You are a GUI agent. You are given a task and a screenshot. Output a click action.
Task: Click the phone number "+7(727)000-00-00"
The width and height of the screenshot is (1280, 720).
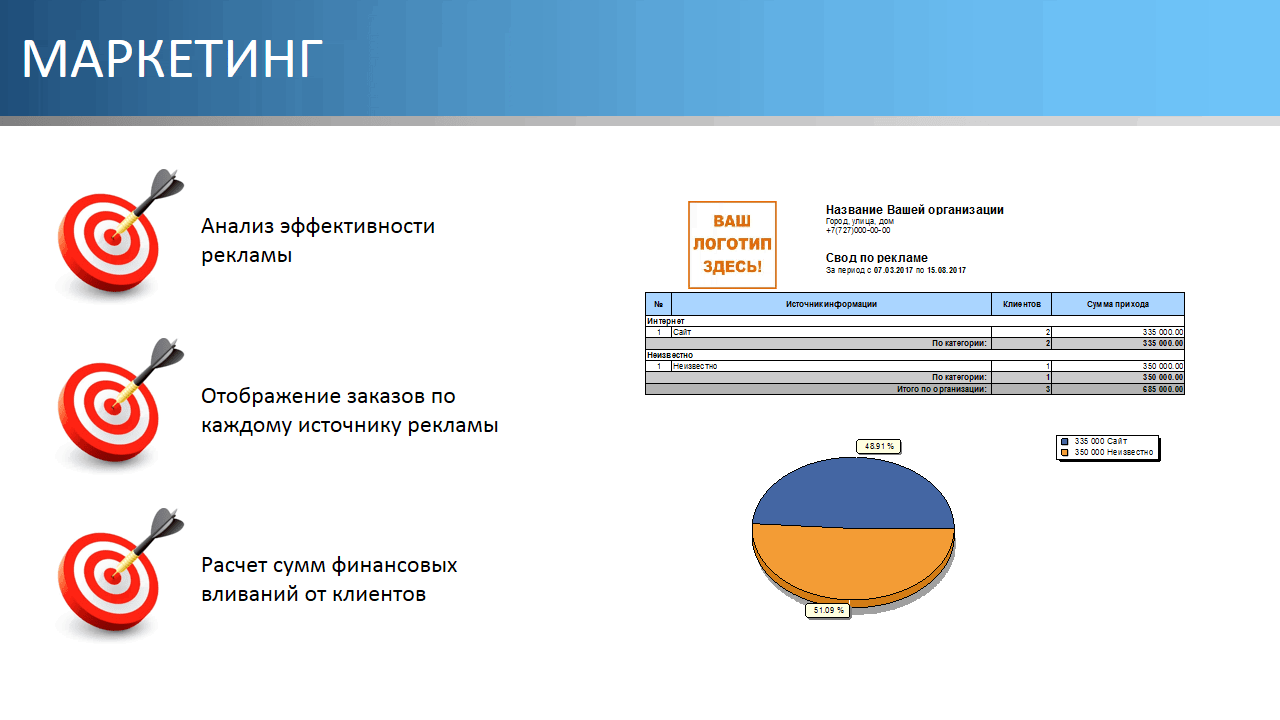tap(857, 230)
